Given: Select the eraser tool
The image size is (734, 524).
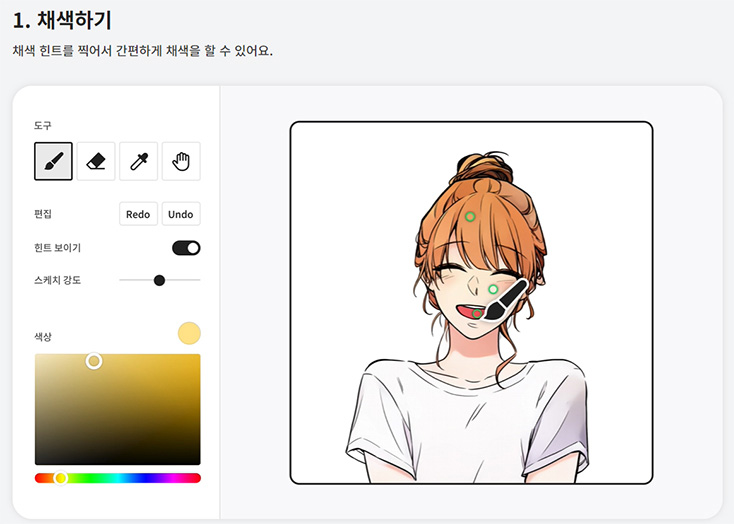Looking at the screenshot, I should pyautogui.click(x=96, y=161).
